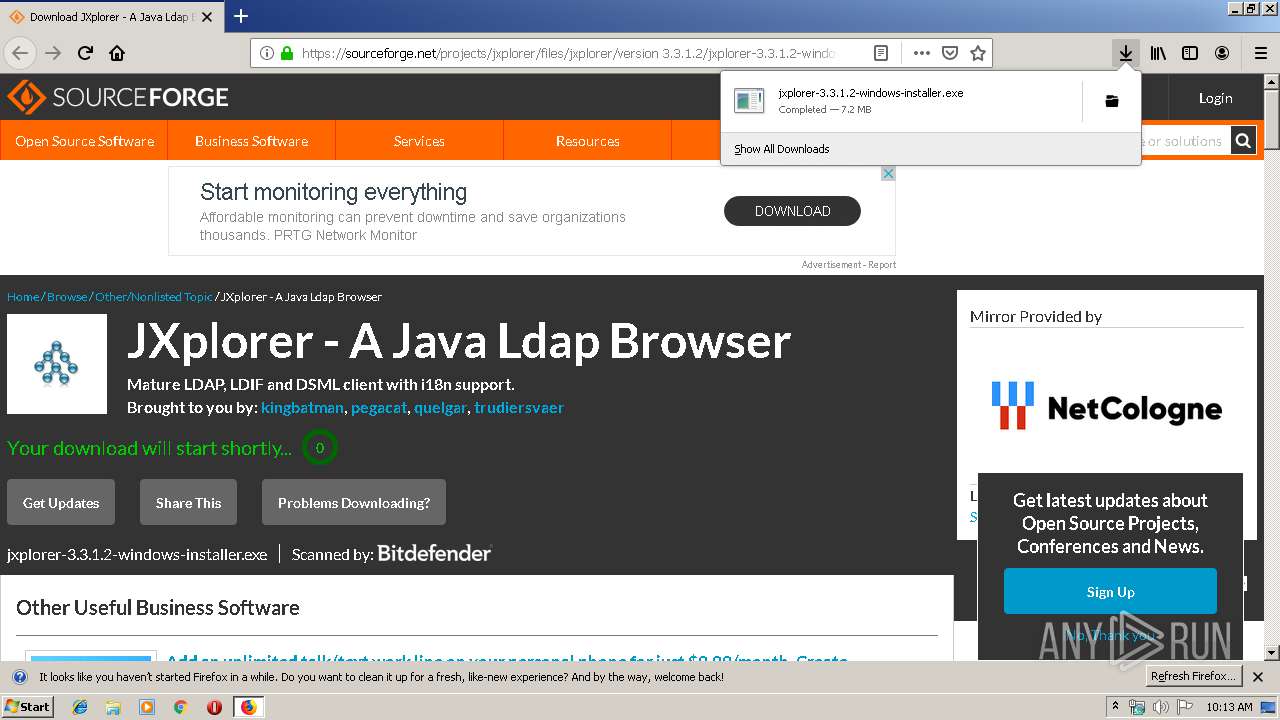Click the volume icon in system tray
The image size is (1280, 720).
[1160, 707]
